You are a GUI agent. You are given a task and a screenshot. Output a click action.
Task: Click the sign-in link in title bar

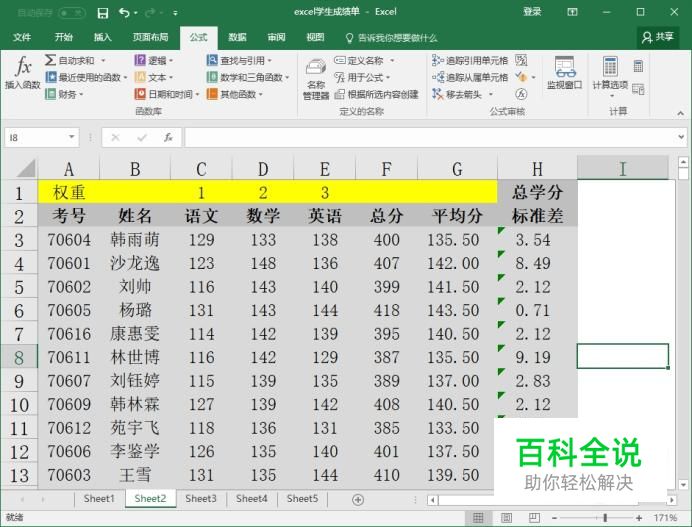click(x=532, y=12)
